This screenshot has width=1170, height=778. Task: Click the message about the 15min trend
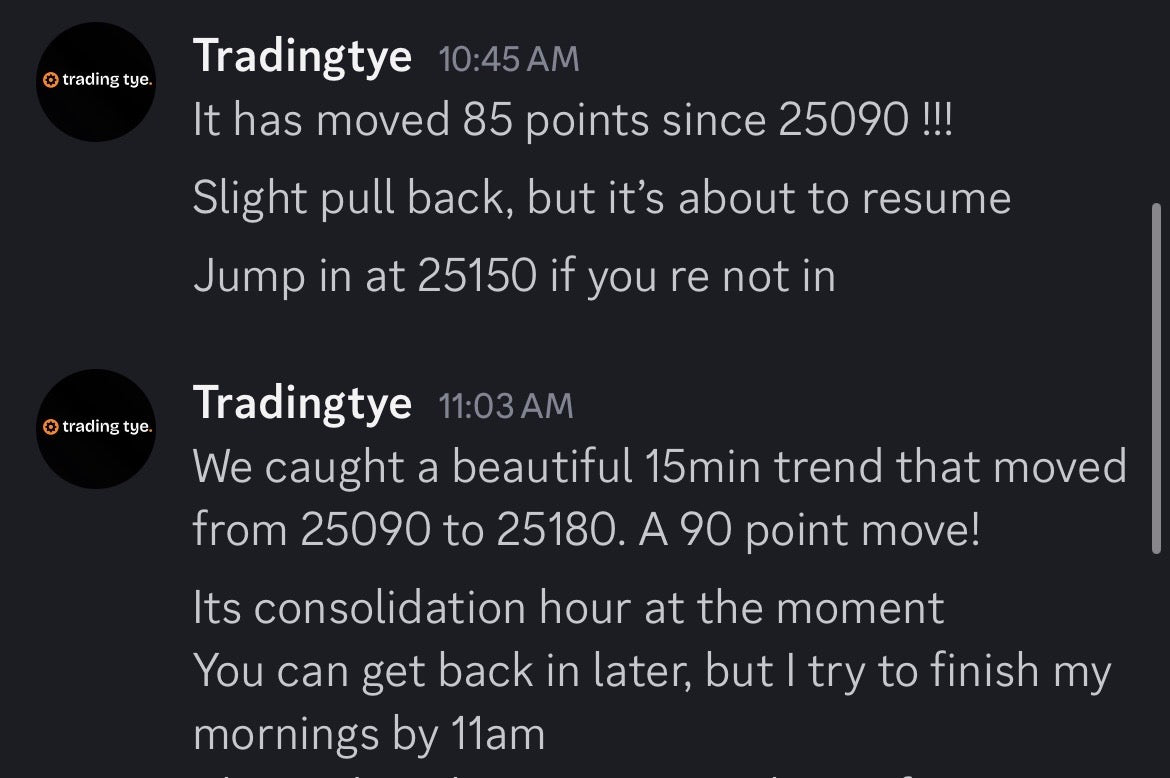click(660, 466)
